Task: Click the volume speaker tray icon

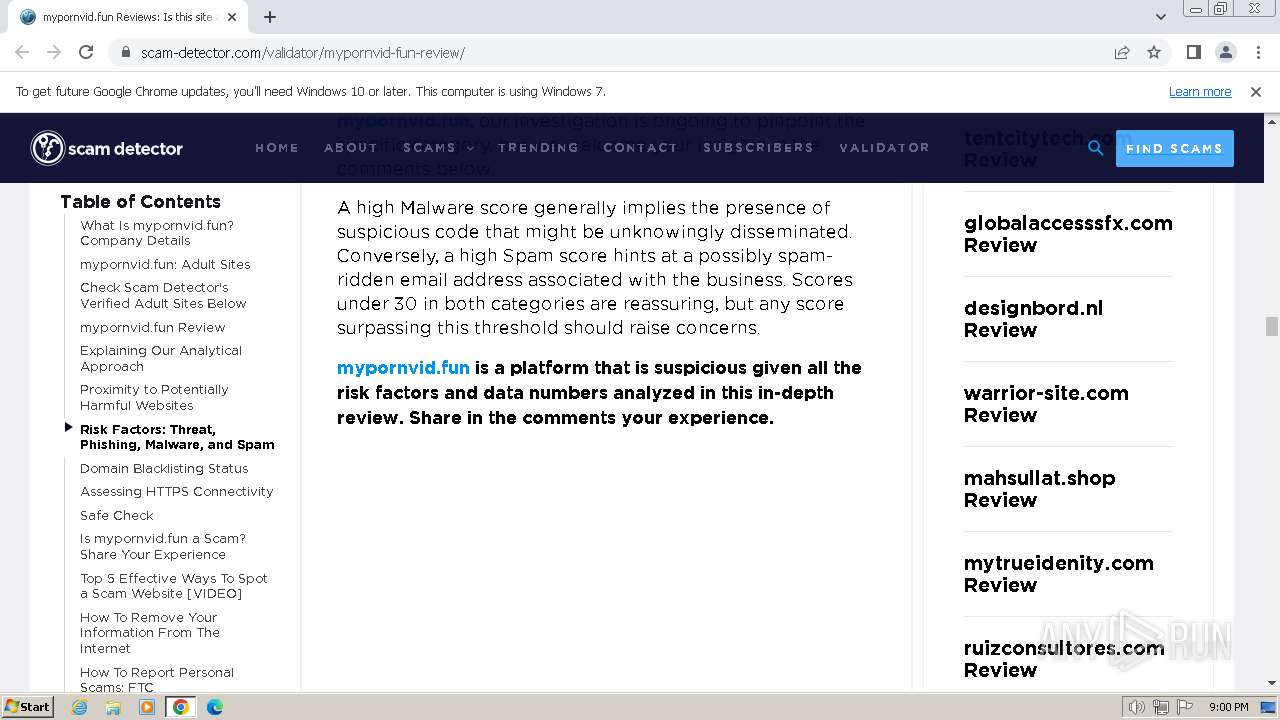Action: pos(1136,707)
